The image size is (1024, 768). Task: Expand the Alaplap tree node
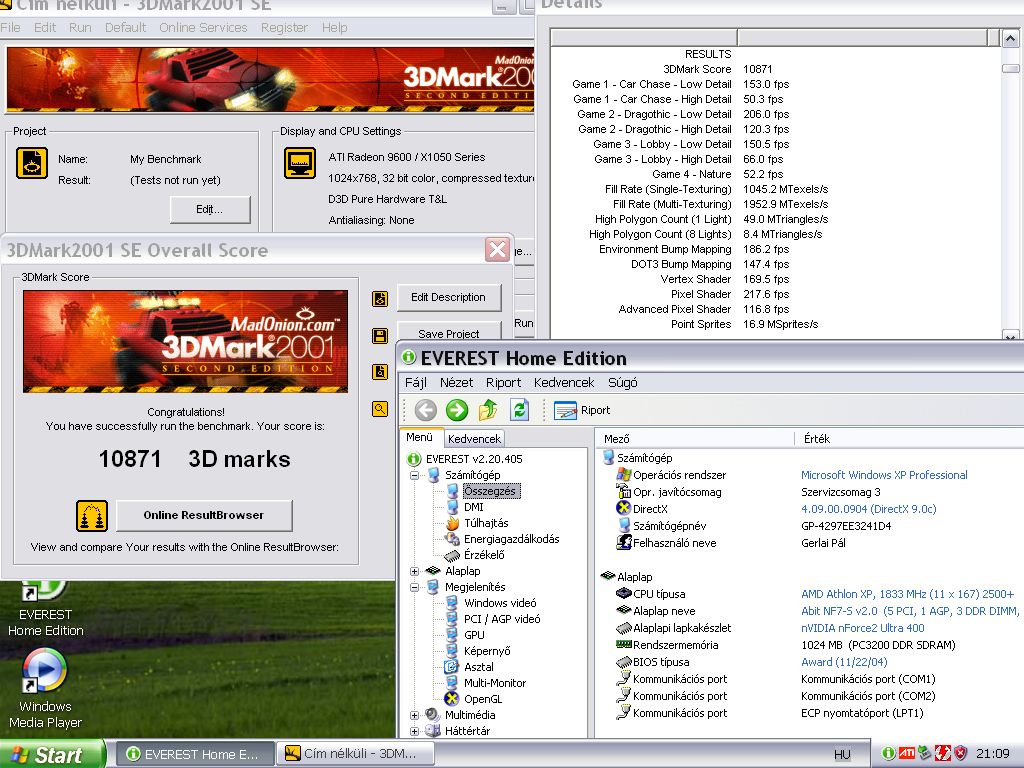(414, 571)
